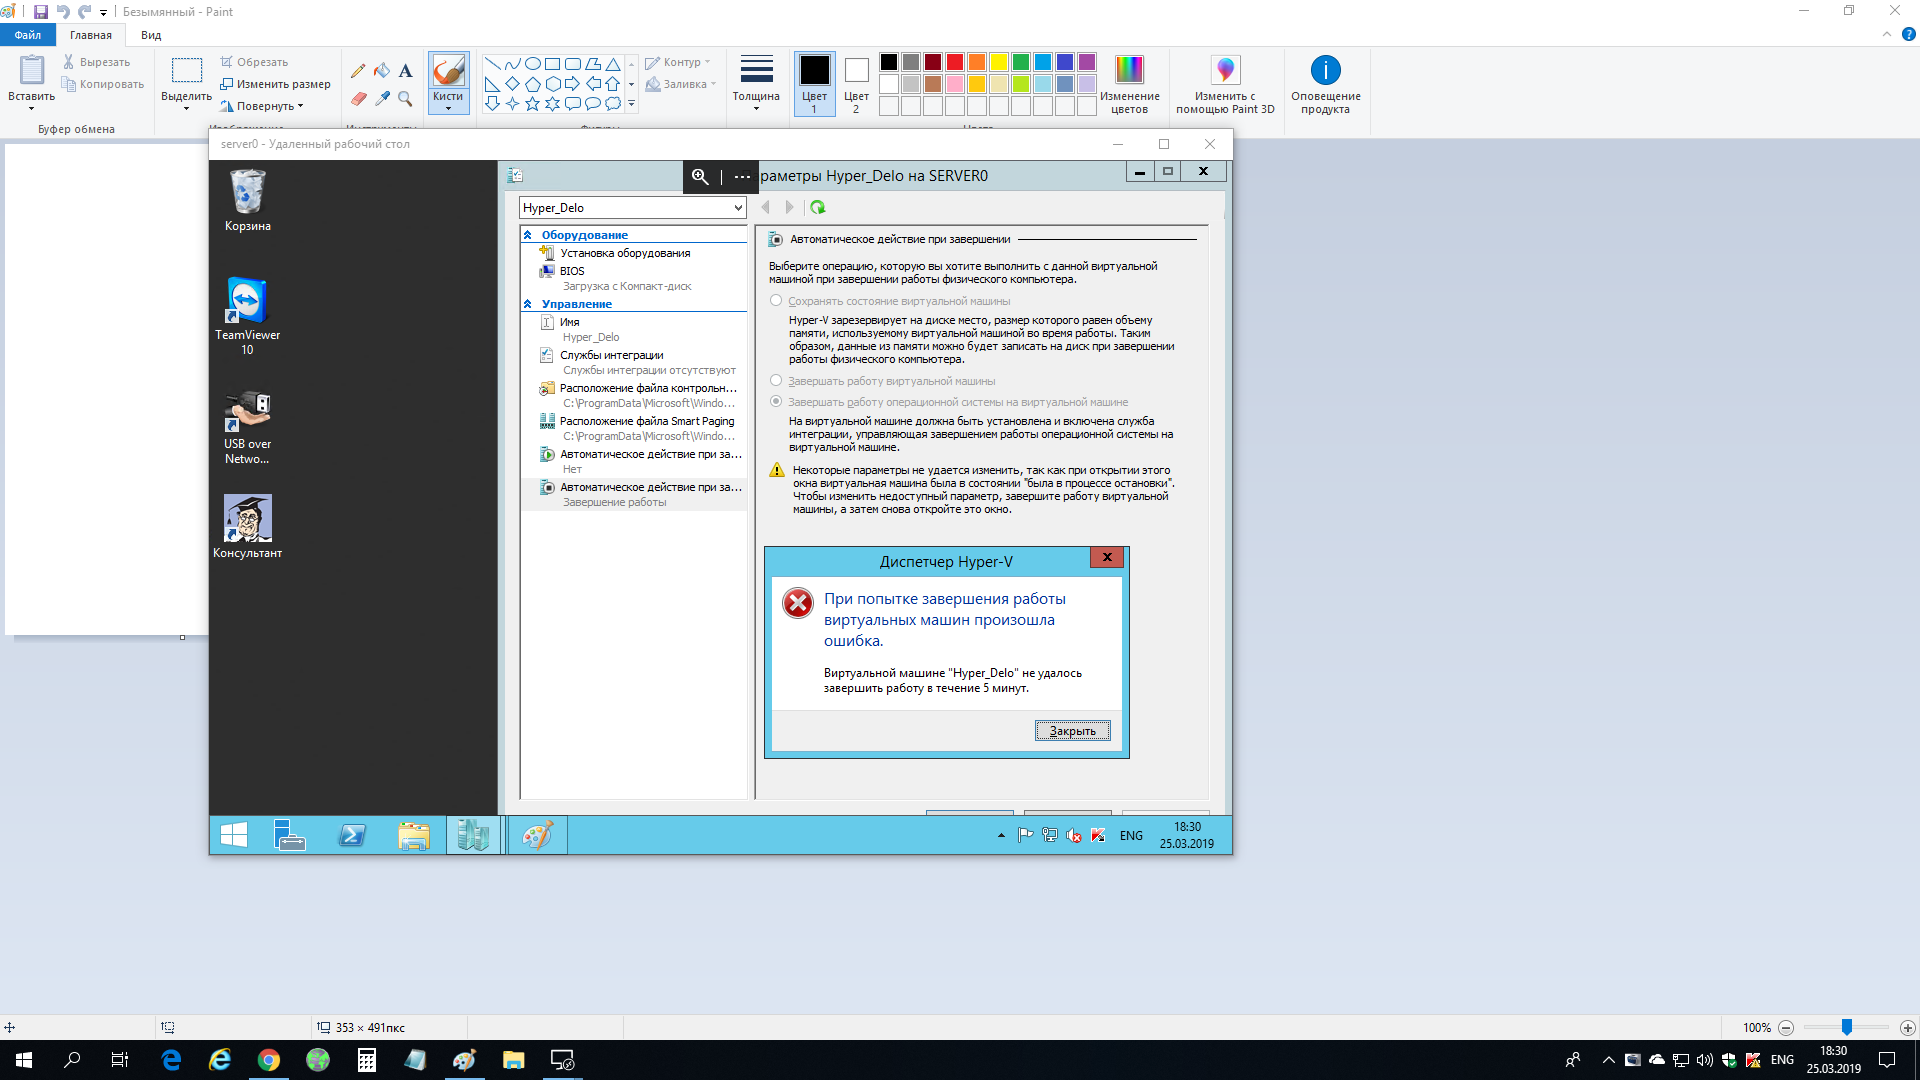1920x1080 pixels.
Task: Click the Redo arrow in Paint title bar
Action: tap(85, 12)
